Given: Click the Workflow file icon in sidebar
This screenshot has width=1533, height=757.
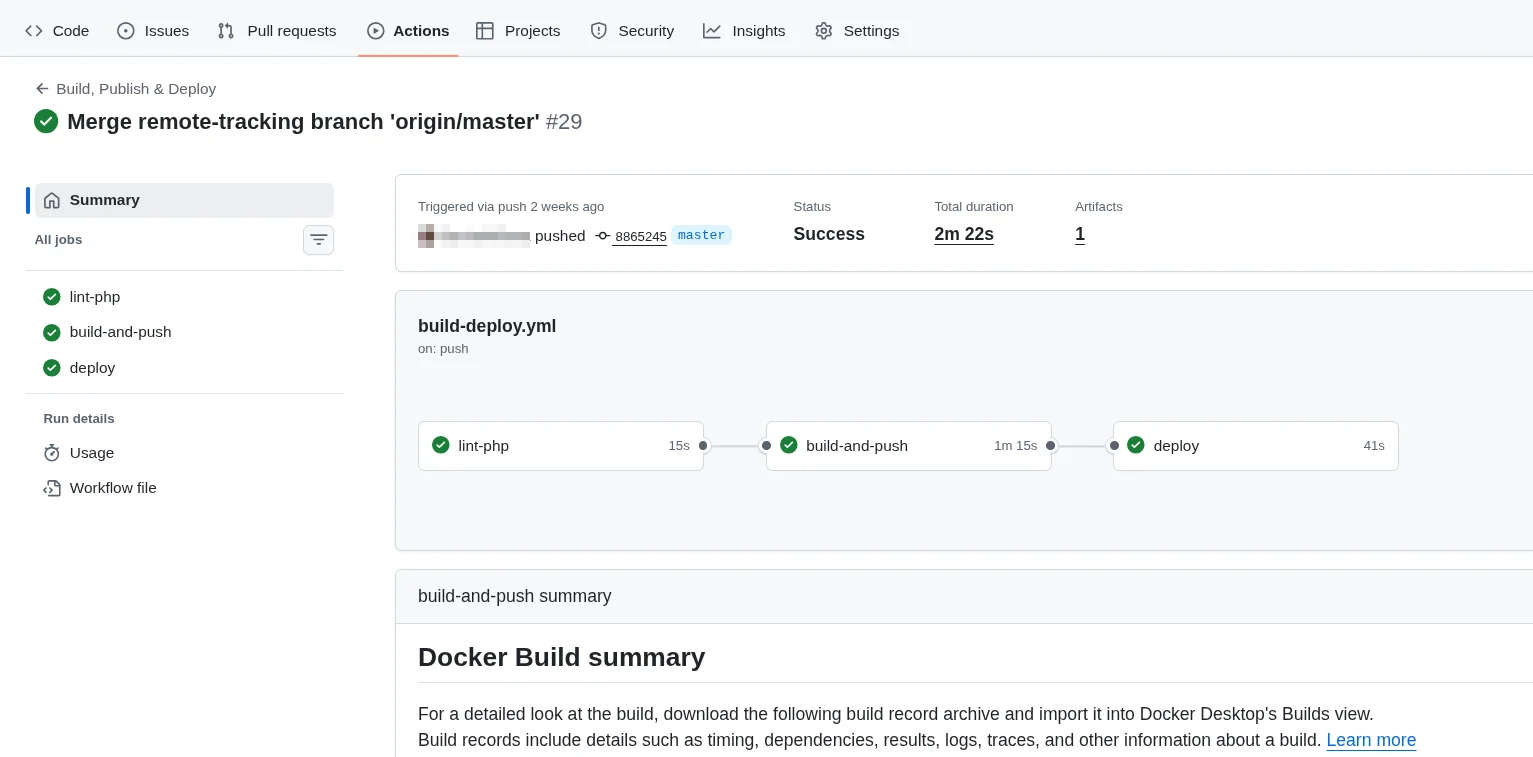Looking at the screenshot, I should coord(51,488).
